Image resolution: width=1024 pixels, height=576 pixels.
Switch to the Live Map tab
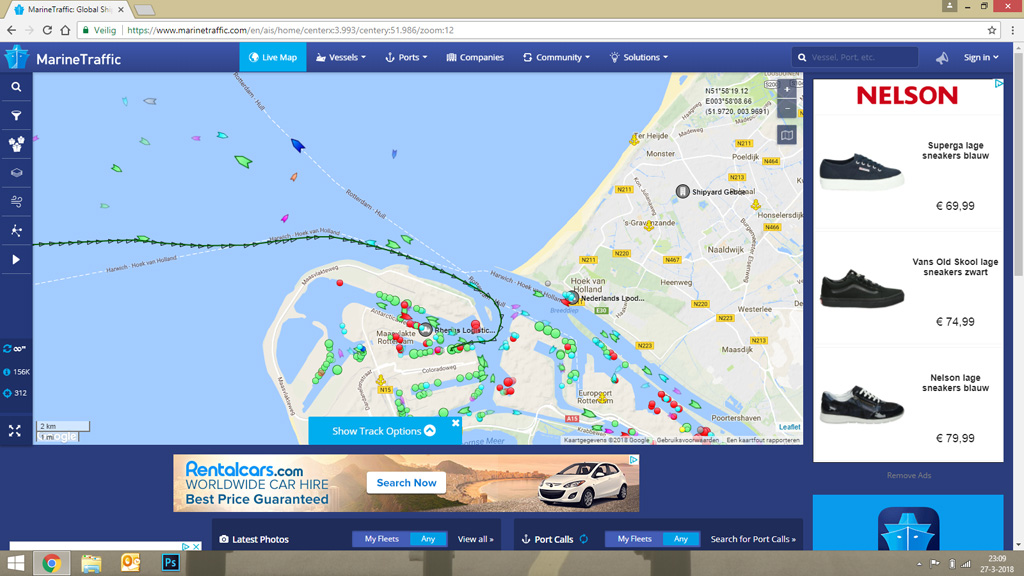point(273,57)
